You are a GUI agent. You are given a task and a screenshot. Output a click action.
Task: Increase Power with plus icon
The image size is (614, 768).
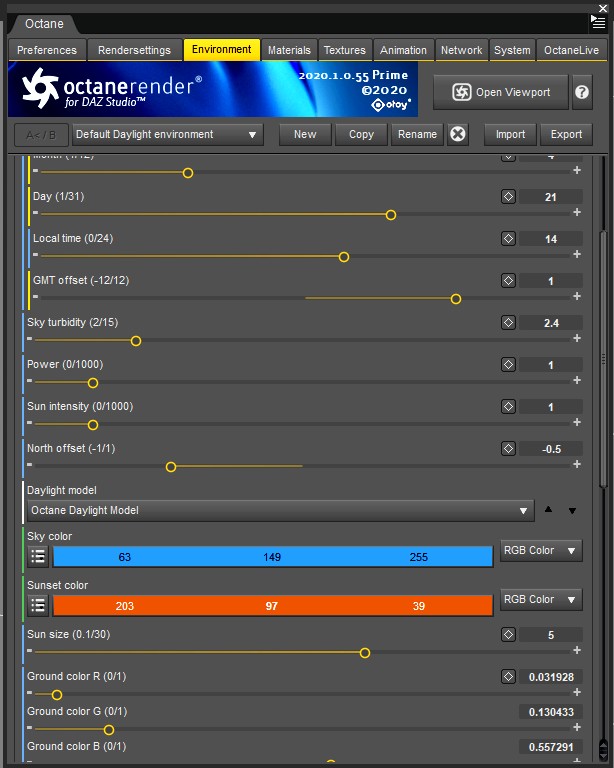coord(577,381)
